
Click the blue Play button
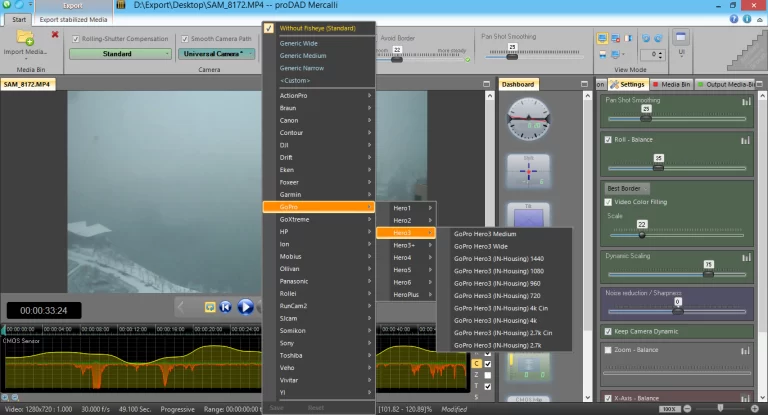tap(245, 307)
